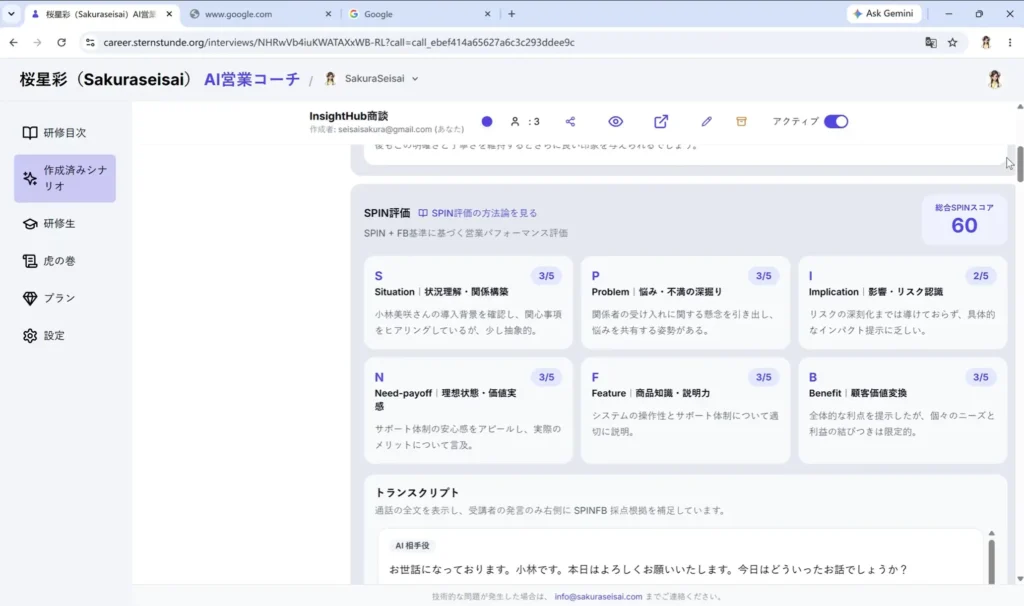Select the Situation score card
Viewport: 1024px width, 606px height.
pyautogui.click(x=468, y=302)
